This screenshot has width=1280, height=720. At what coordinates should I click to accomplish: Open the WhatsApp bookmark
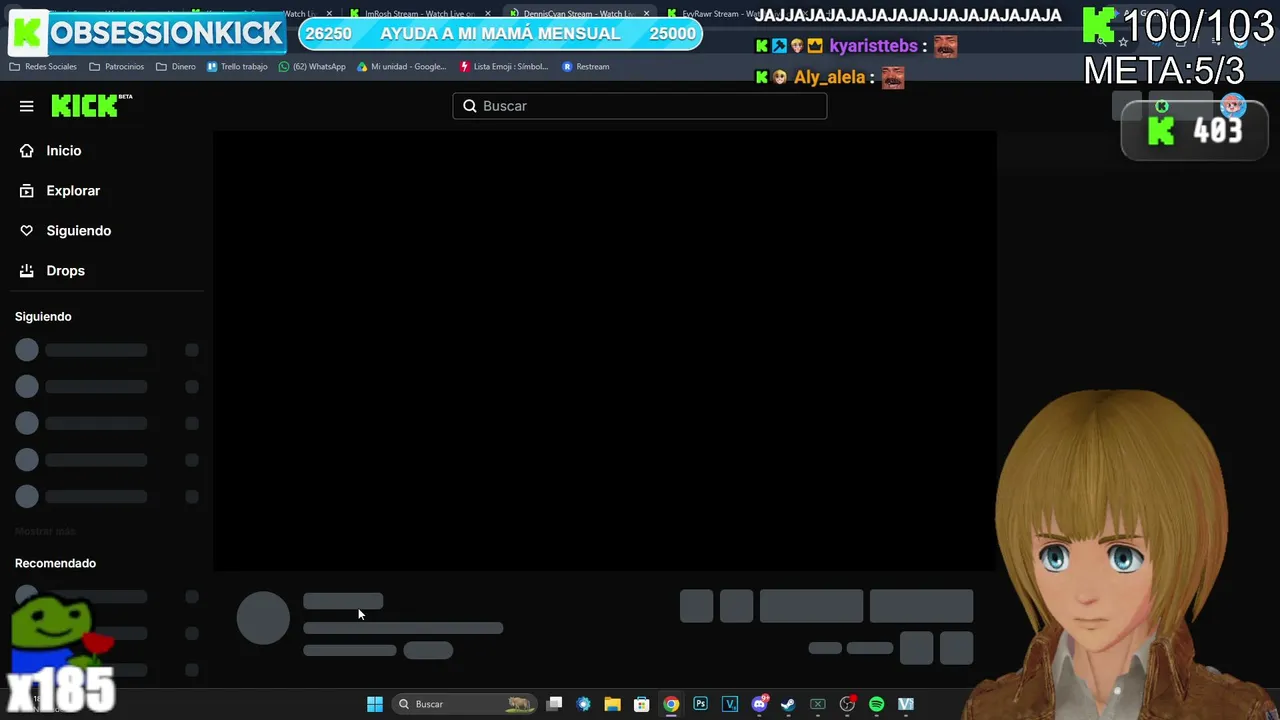312,67
